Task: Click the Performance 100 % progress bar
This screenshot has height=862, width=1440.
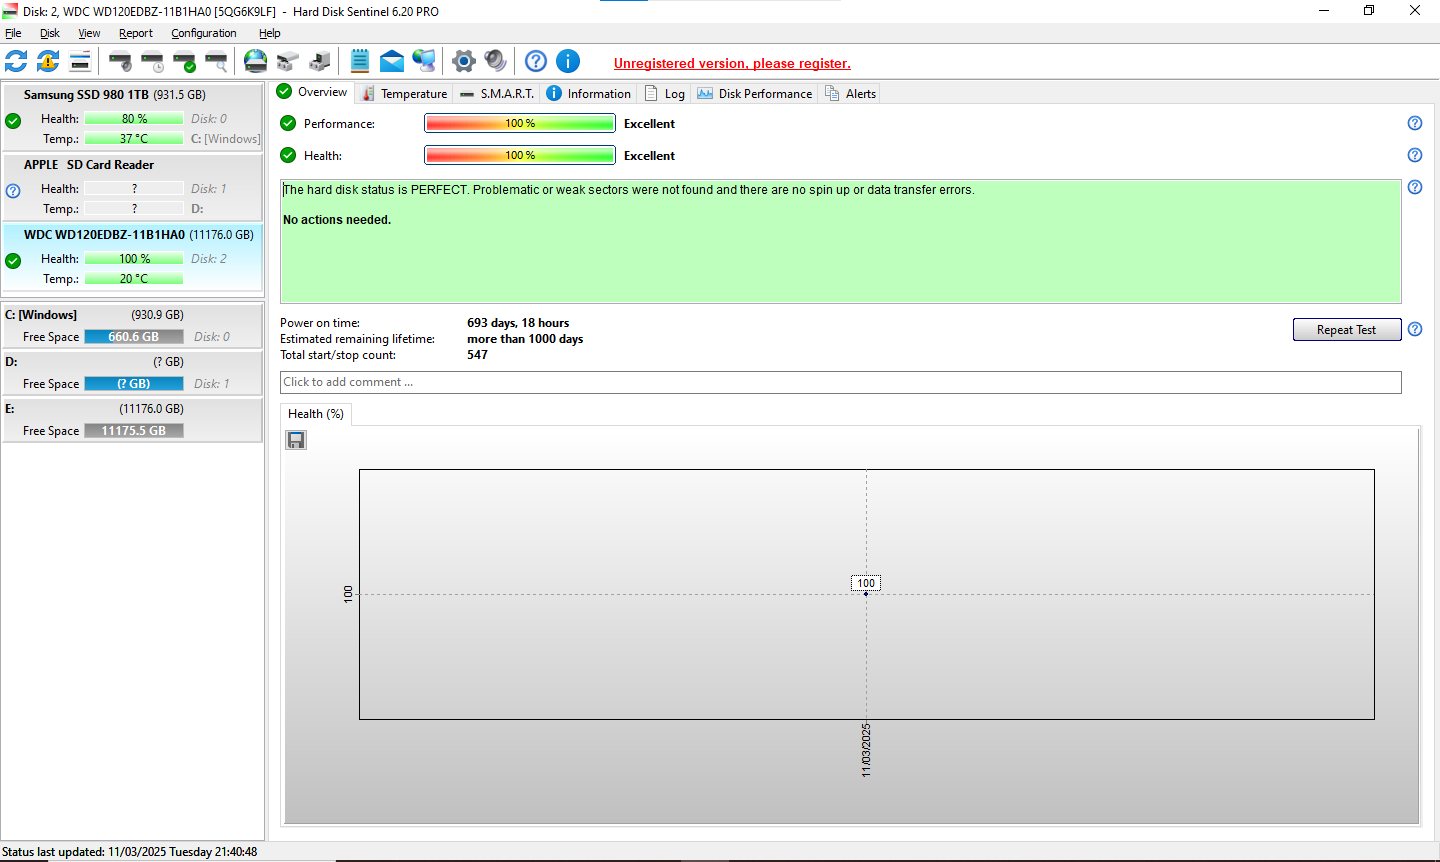Action: (x=520, y=123)
